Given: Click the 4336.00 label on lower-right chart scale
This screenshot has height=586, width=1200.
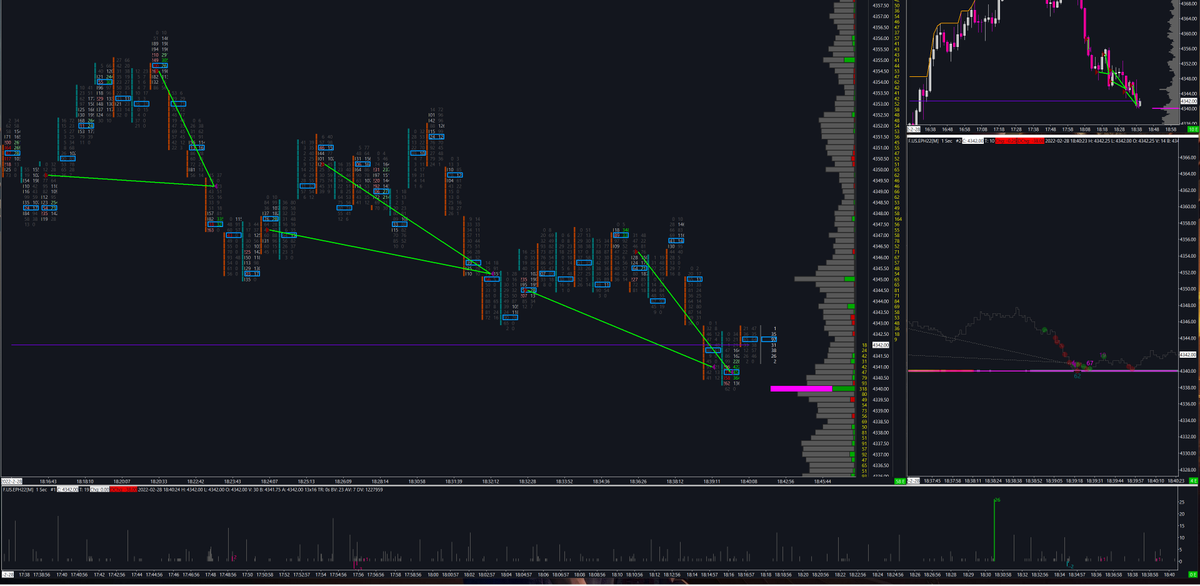Looking at the screenshot, I should coord(1188,404).
